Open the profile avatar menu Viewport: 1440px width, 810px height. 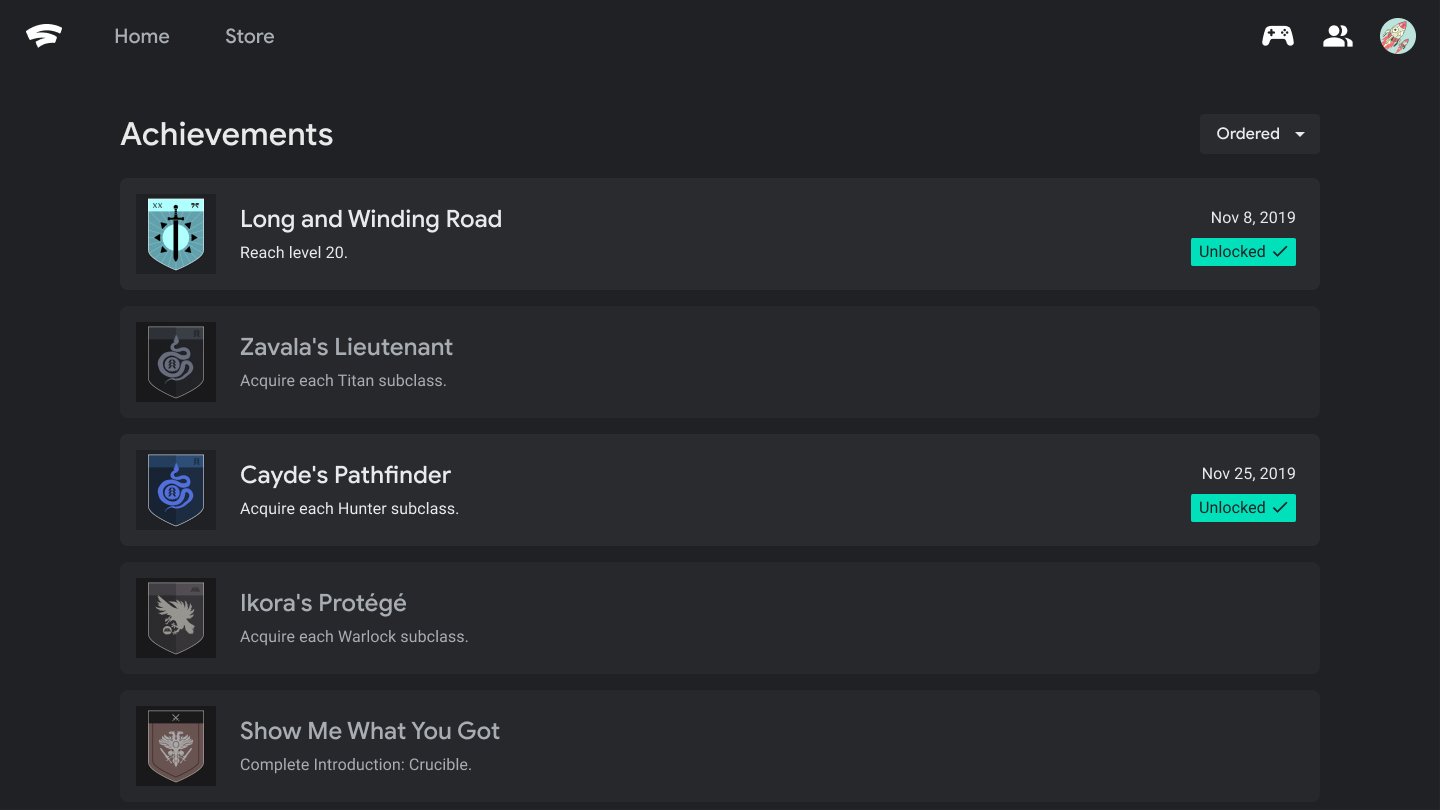(x=1397, y=36)
